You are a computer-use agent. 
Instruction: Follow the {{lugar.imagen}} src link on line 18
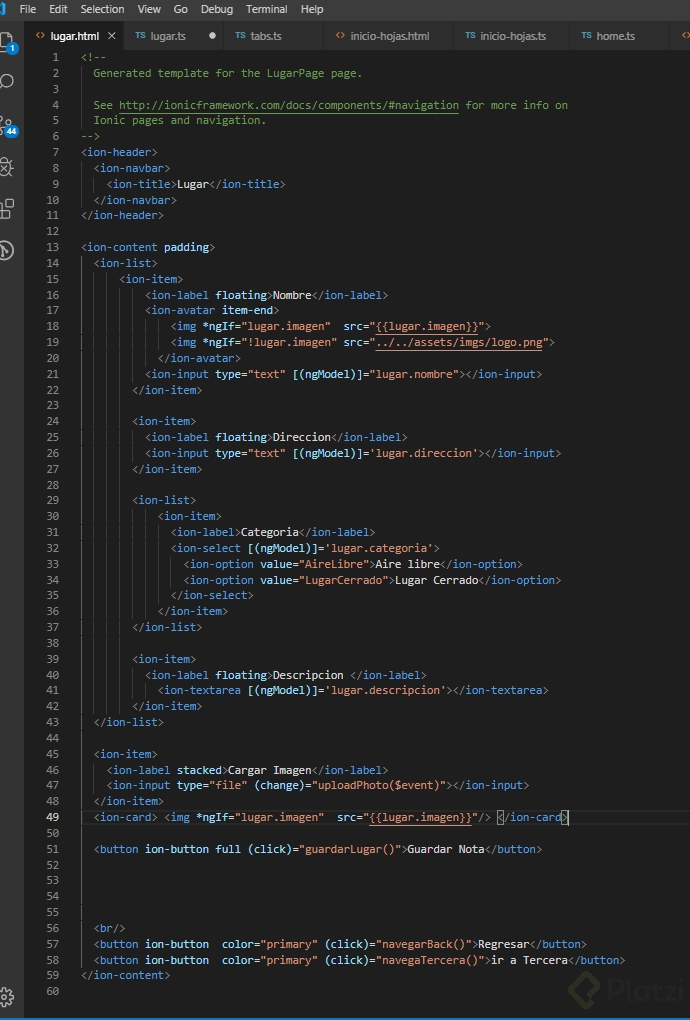tap(427, 326)
